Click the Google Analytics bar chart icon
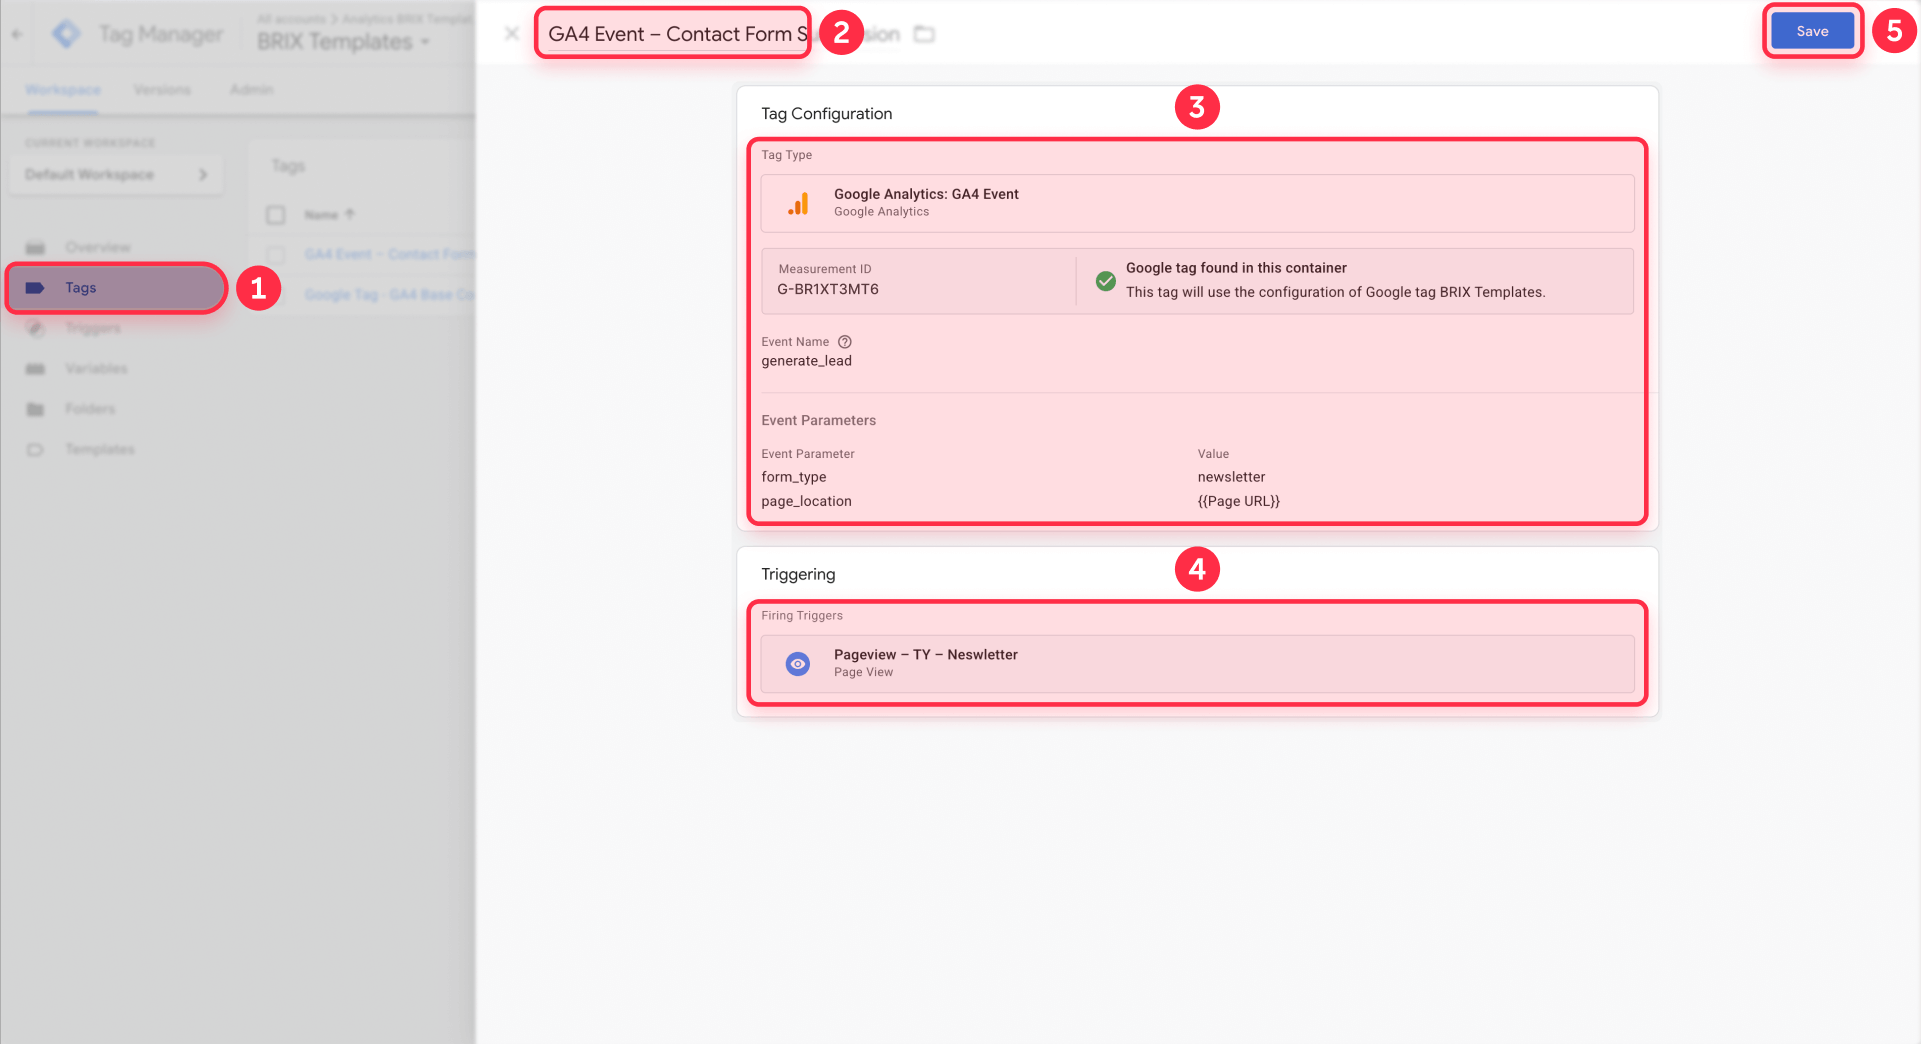Viewport: 1921px width, 1044px height. click(x=798, y=204)
